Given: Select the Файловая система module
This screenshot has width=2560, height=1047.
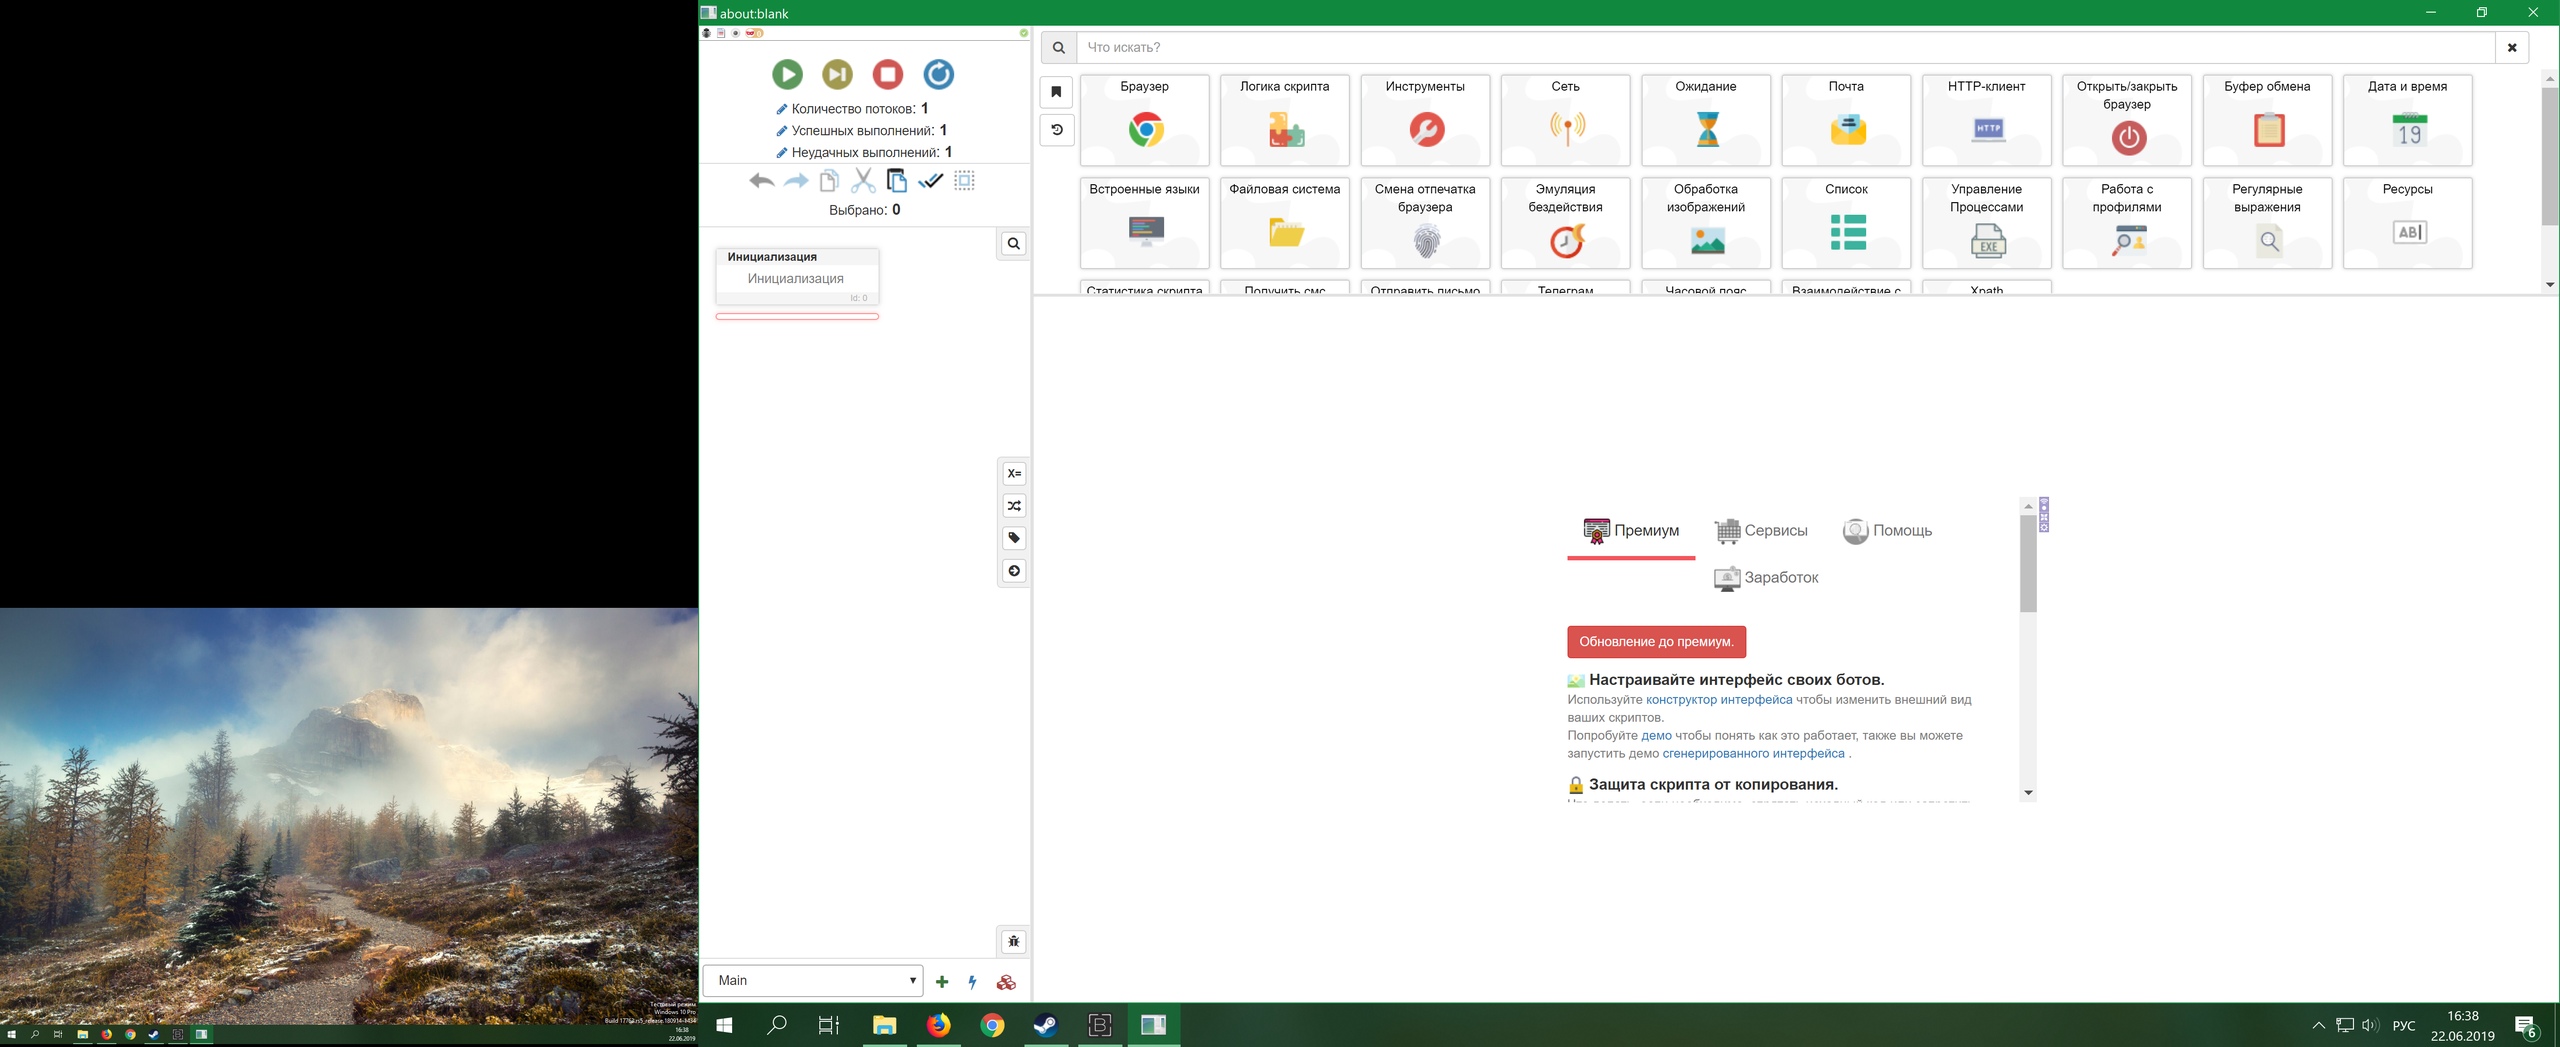Looking at the screenshot, I should click(1284, 223).
